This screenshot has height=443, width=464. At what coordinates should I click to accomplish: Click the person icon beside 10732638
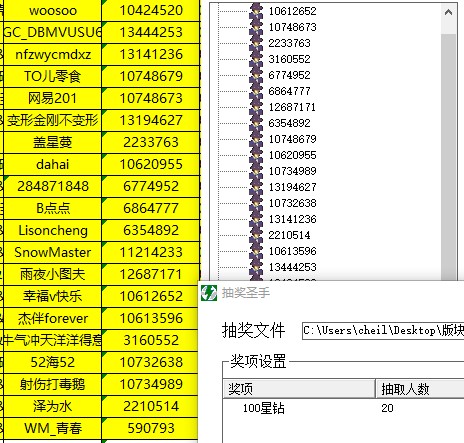pos(256,203)
